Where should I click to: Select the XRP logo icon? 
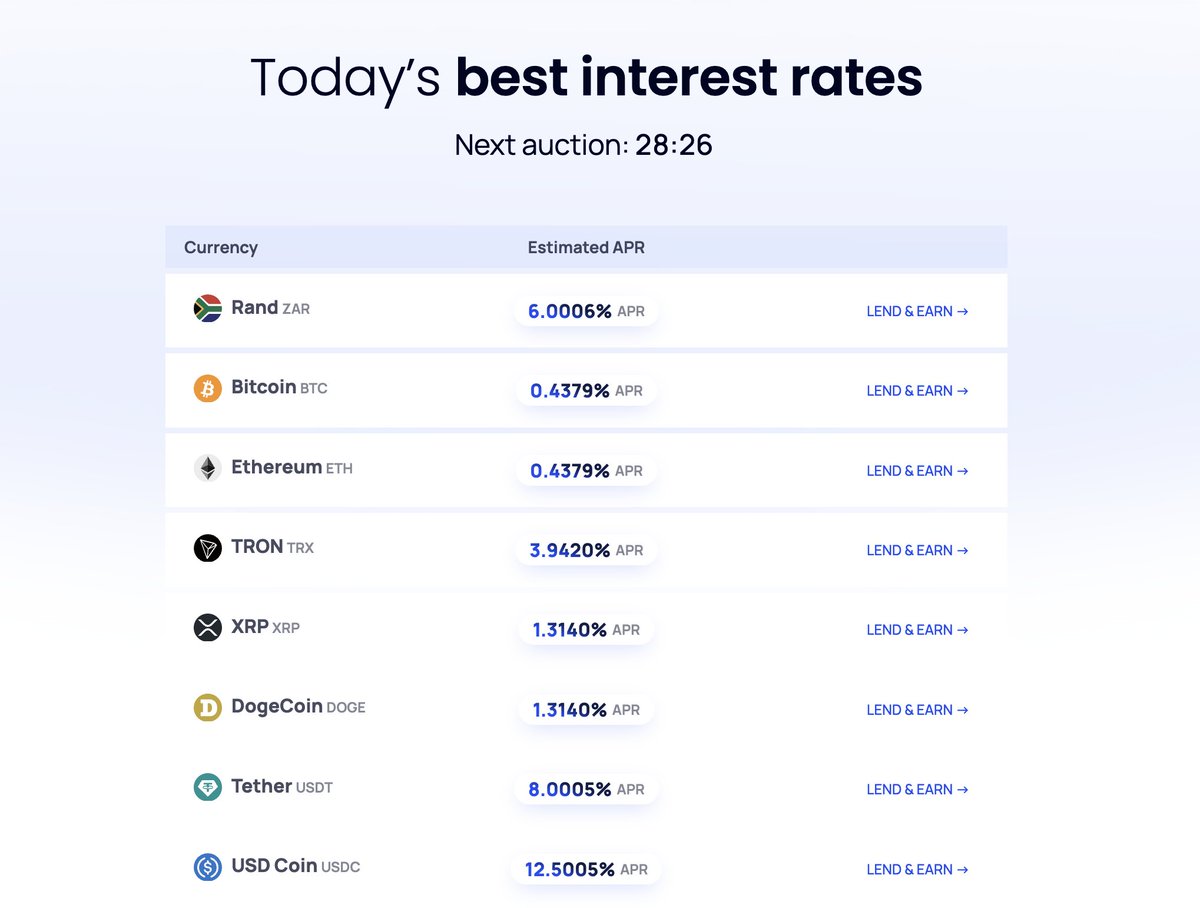coord(207,628)
